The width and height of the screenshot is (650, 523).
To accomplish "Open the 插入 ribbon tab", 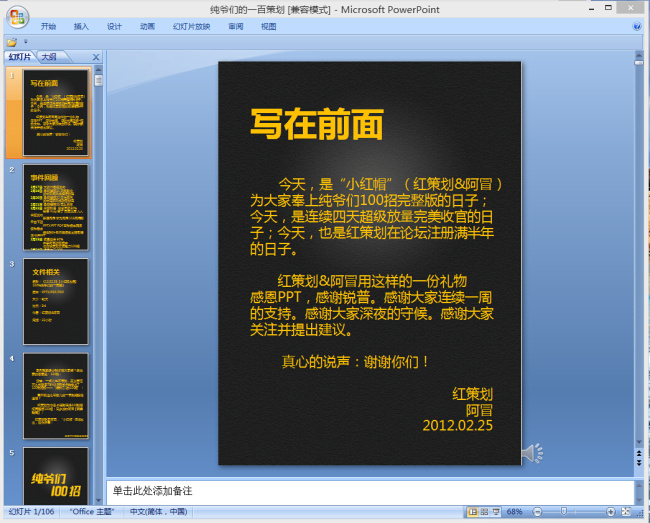I will (81, 27).
